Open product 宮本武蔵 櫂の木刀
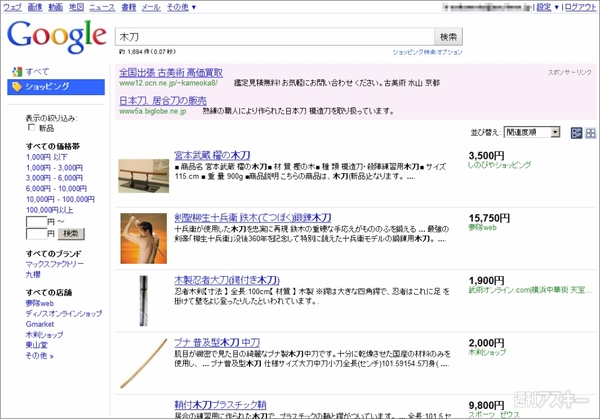 click(212, 155)
